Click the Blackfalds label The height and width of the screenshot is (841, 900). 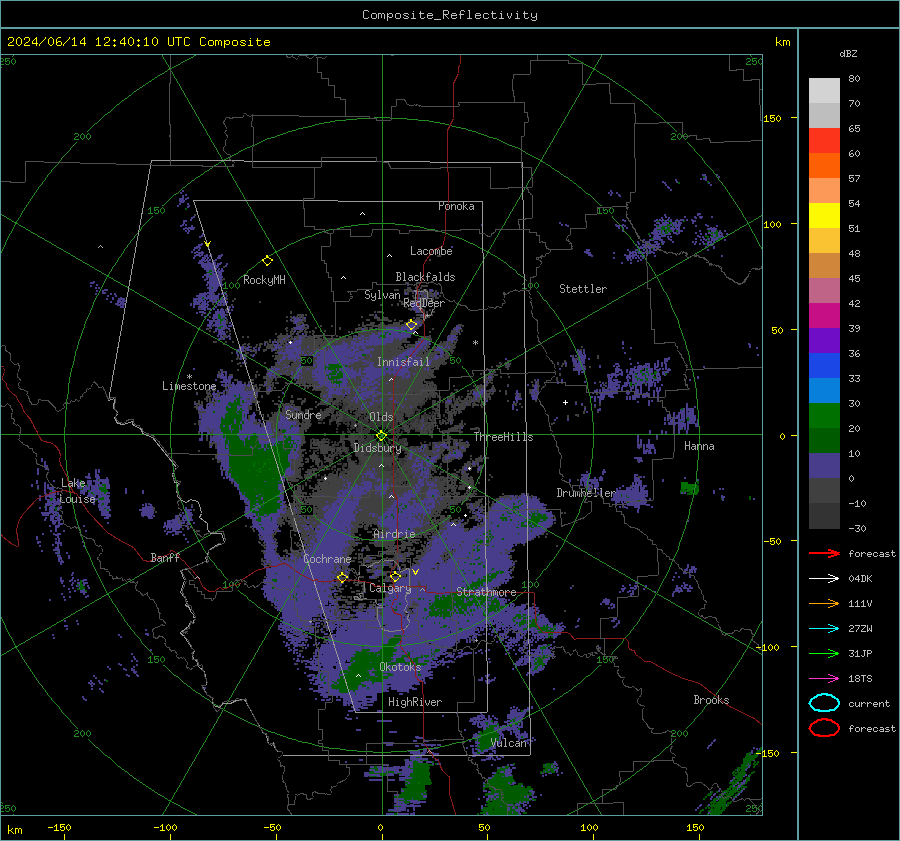425,277
